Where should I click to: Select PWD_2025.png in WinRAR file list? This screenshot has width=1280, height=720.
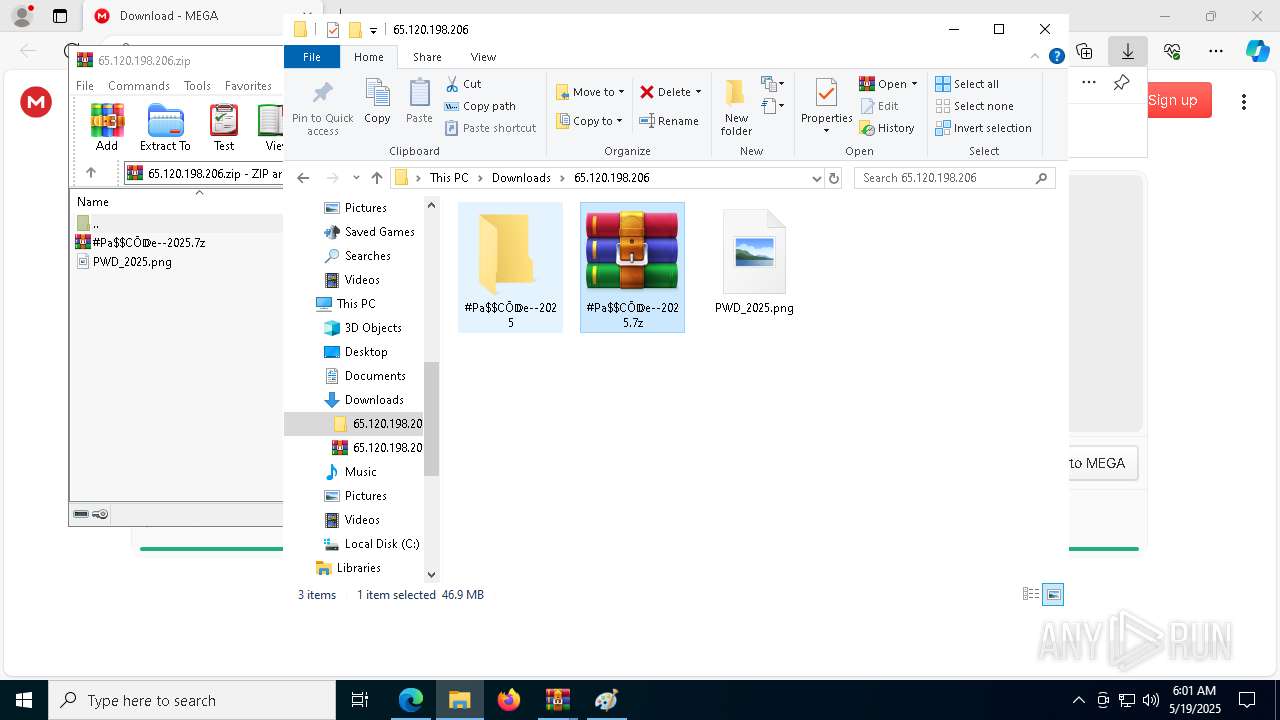point(132,262)
